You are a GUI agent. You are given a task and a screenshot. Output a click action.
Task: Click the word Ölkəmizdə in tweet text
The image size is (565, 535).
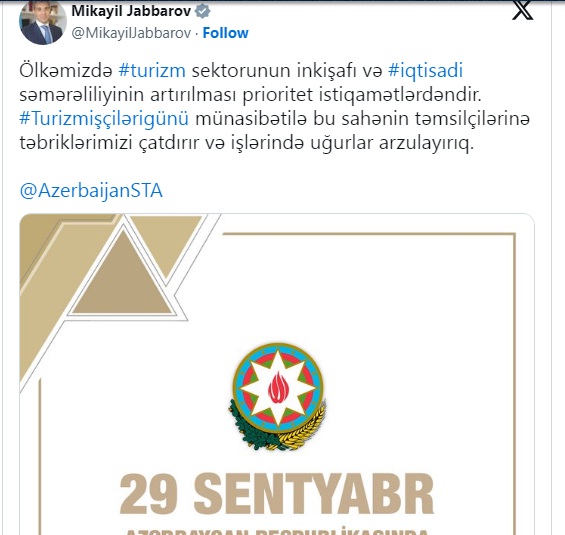pyautogui.click(x=66, y=70)
